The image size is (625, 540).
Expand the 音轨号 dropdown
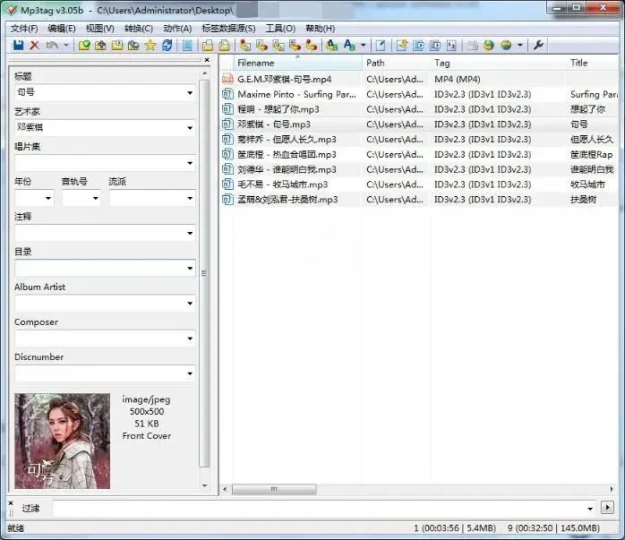(96, 198)
